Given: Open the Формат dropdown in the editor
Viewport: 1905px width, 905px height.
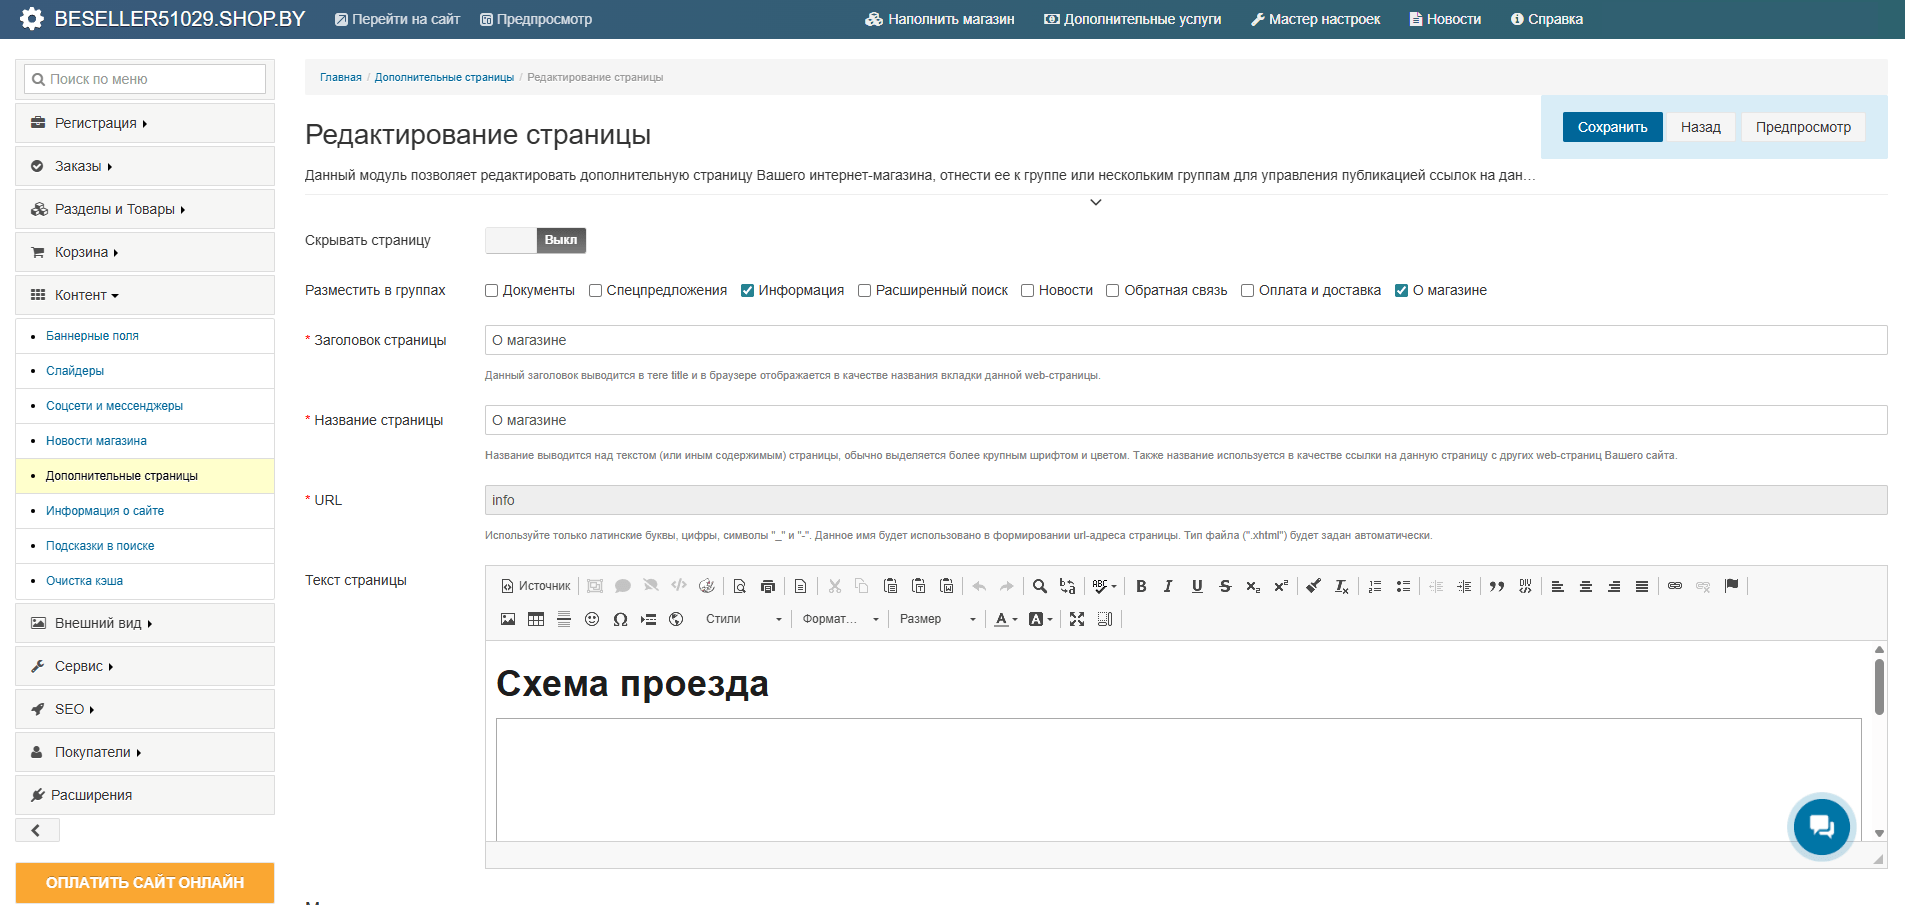Looking at the screenshot, I should [x=838, y=619].
